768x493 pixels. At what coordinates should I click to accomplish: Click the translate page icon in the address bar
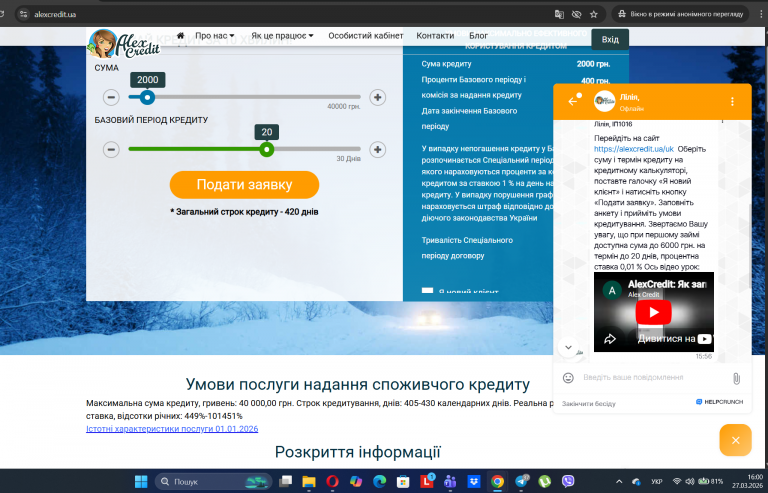(x=559, y=14)
